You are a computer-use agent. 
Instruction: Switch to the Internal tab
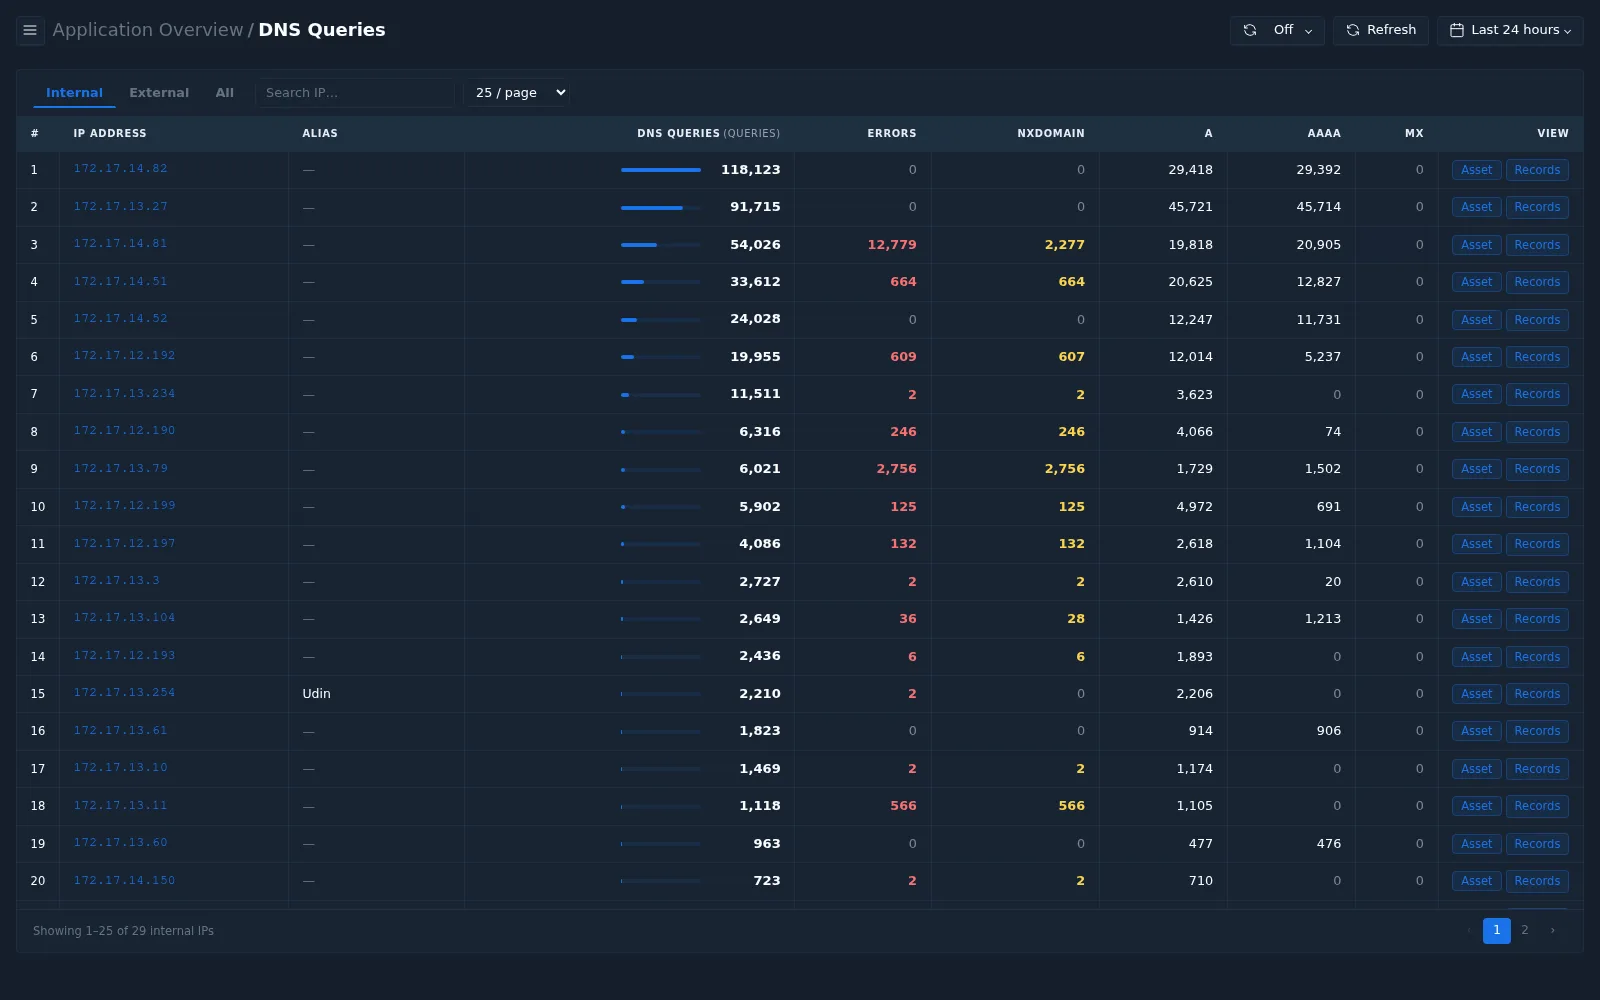pos(74,93)
